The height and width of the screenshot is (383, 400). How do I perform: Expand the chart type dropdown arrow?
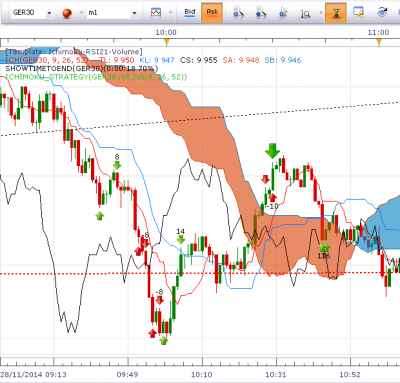[x=170, y=13]
